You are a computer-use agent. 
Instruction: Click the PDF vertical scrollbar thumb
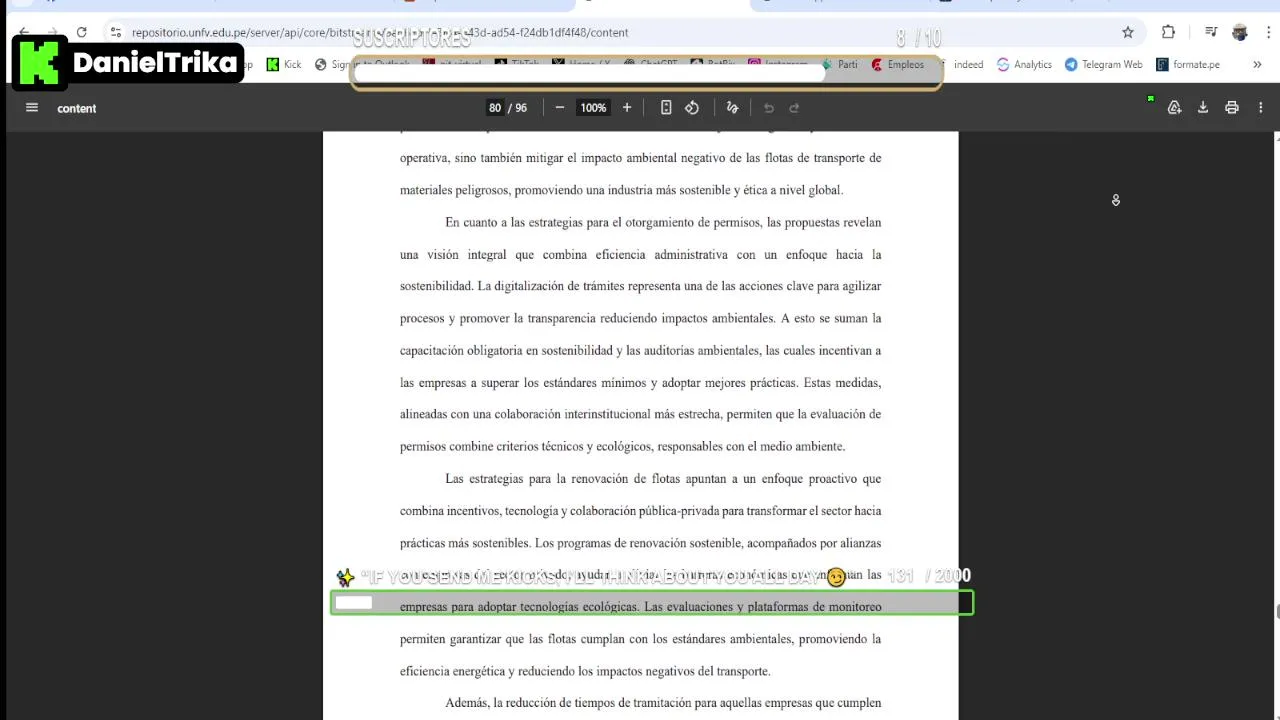pos(1277,612)
